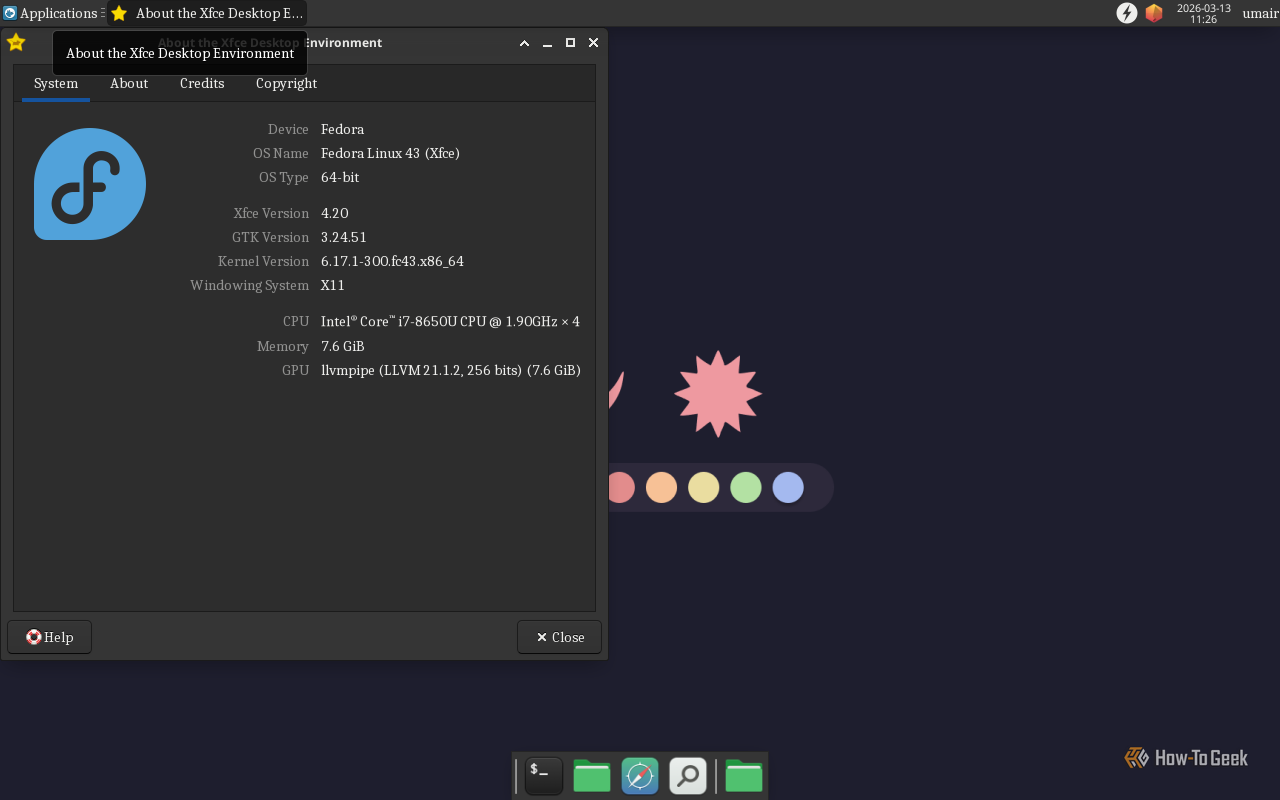Switch to the System tab

pos(56,84)
